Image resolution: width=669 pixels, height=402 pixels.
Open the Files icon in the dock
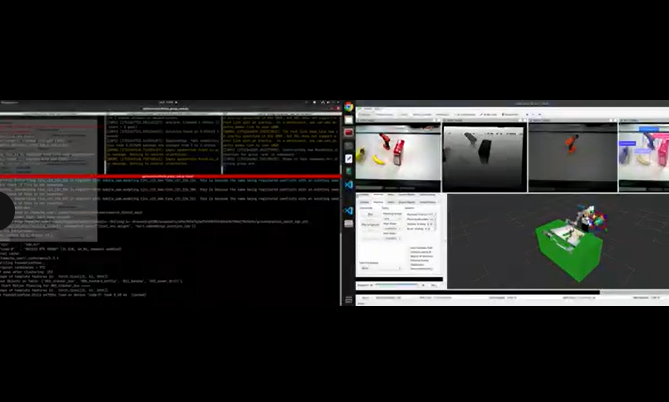click(x=349, y=120)
